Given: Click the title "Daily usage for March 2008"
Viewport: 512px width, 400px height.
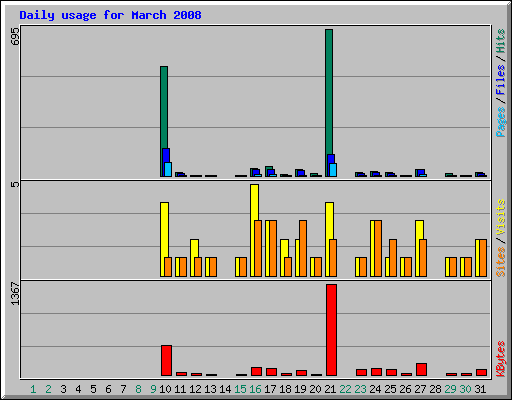Looking at the screenshot, I should pyautogui.click(x=110, y=15).
